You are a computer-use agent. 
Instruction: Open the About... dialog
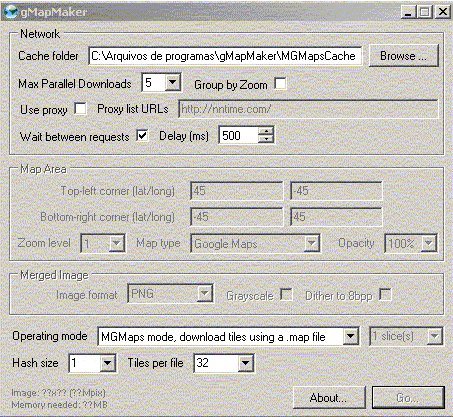[329, 398]
